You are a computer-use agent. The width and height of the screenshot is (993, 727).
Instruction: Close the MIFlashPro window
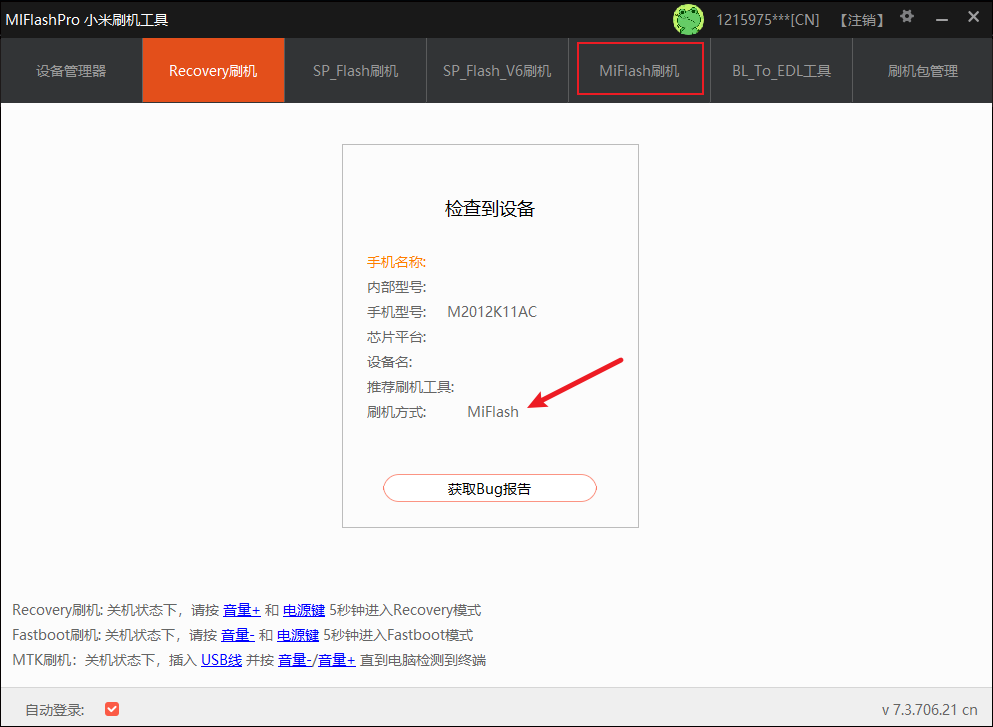point(973,17)
